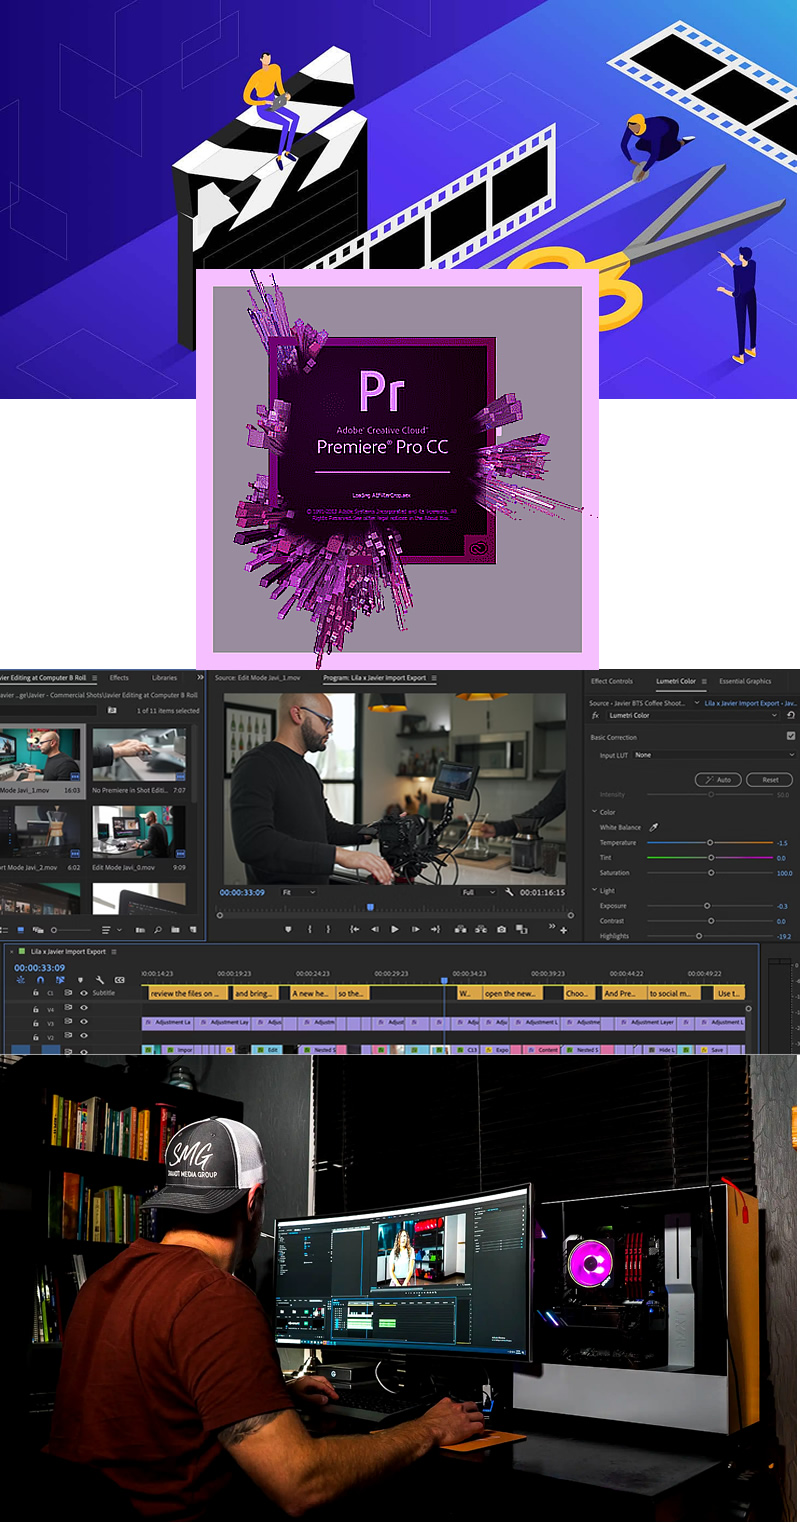Hide the V3 track with eye icon
Screen dimensions: 800x1524
tap(84, 1022)
